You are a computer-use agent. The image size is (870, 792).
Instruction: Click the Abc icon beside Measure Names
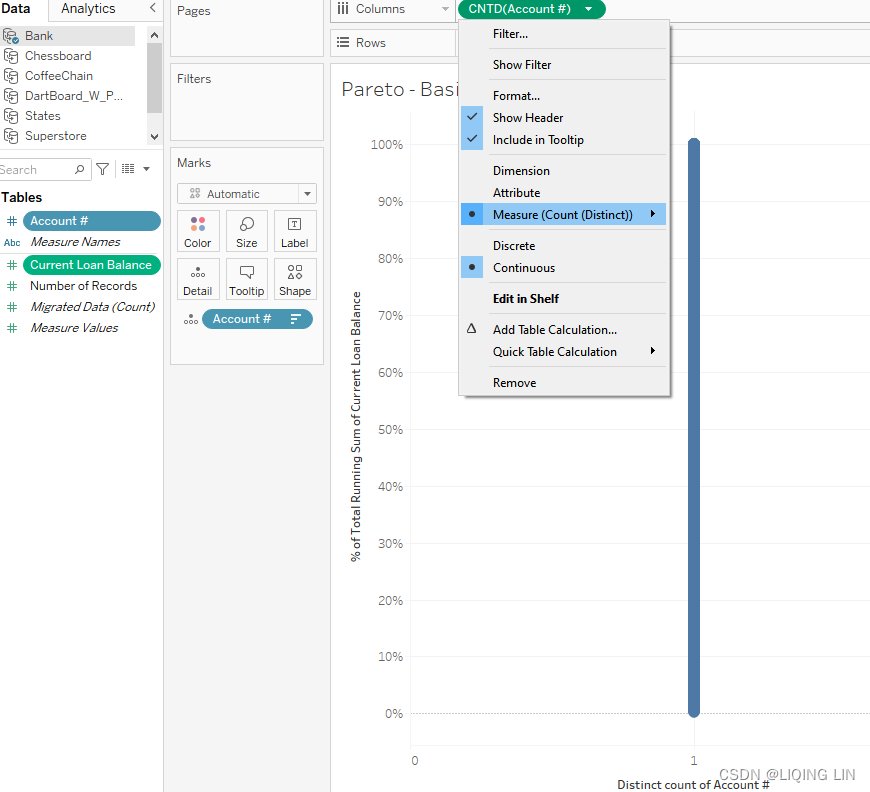coord(12,243)
